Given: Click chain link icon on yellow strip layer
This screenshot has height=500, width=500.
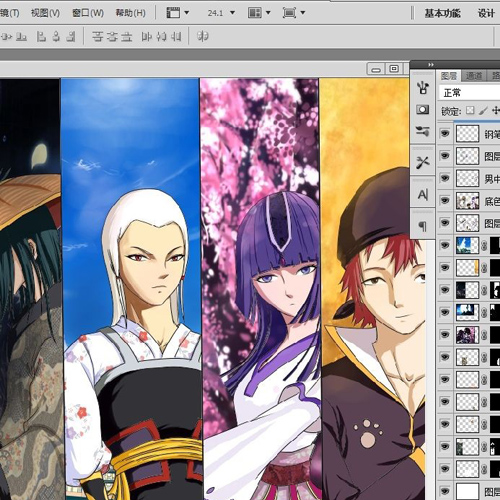Looking at the screenshot, I should point(484,268).
